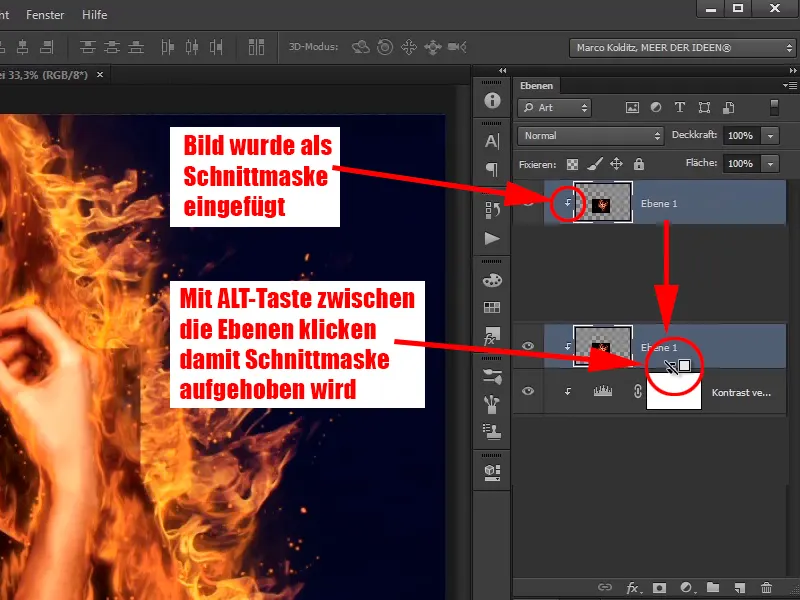The width and height of the screenshot is (800, 600).
Task: Toggle lock image pixels brush icon
Action: click(x=594, y=164)
